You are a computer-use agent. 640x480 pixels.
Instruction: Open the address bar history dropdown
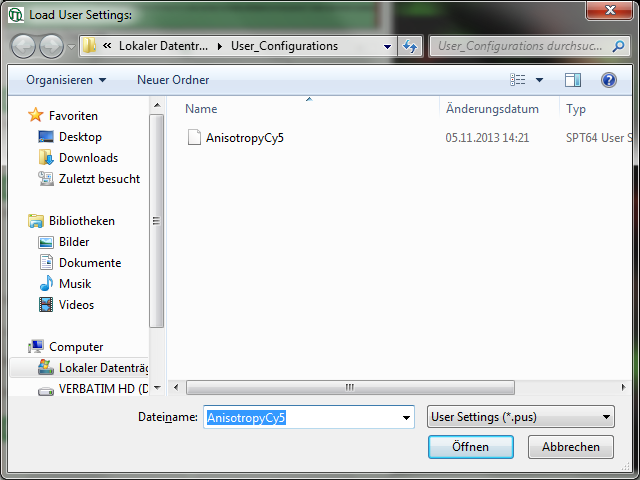[x=387, y=47]
